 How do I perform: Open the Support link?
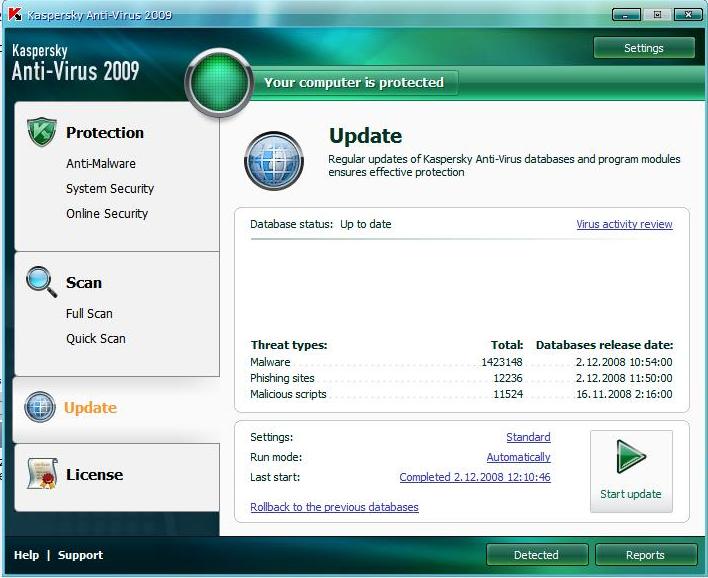[x=80, y=555]
